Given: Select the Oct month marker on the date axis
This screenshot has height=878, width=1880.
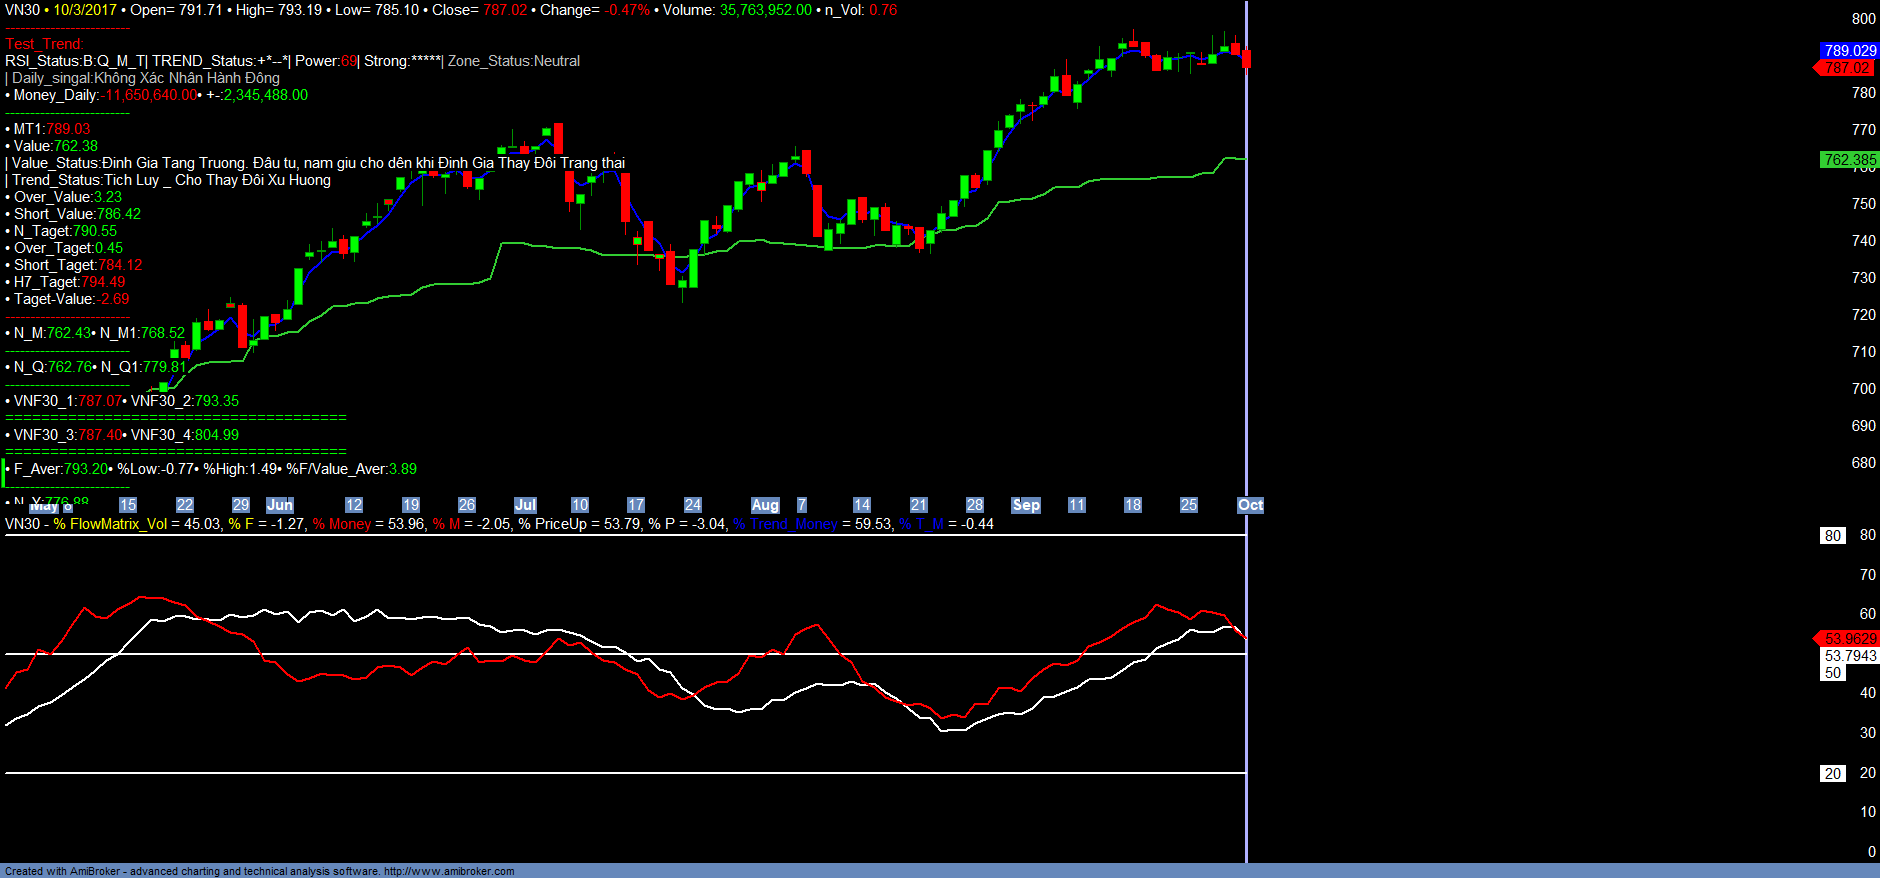Looking at the screenshot, I should coord(1250,505).
